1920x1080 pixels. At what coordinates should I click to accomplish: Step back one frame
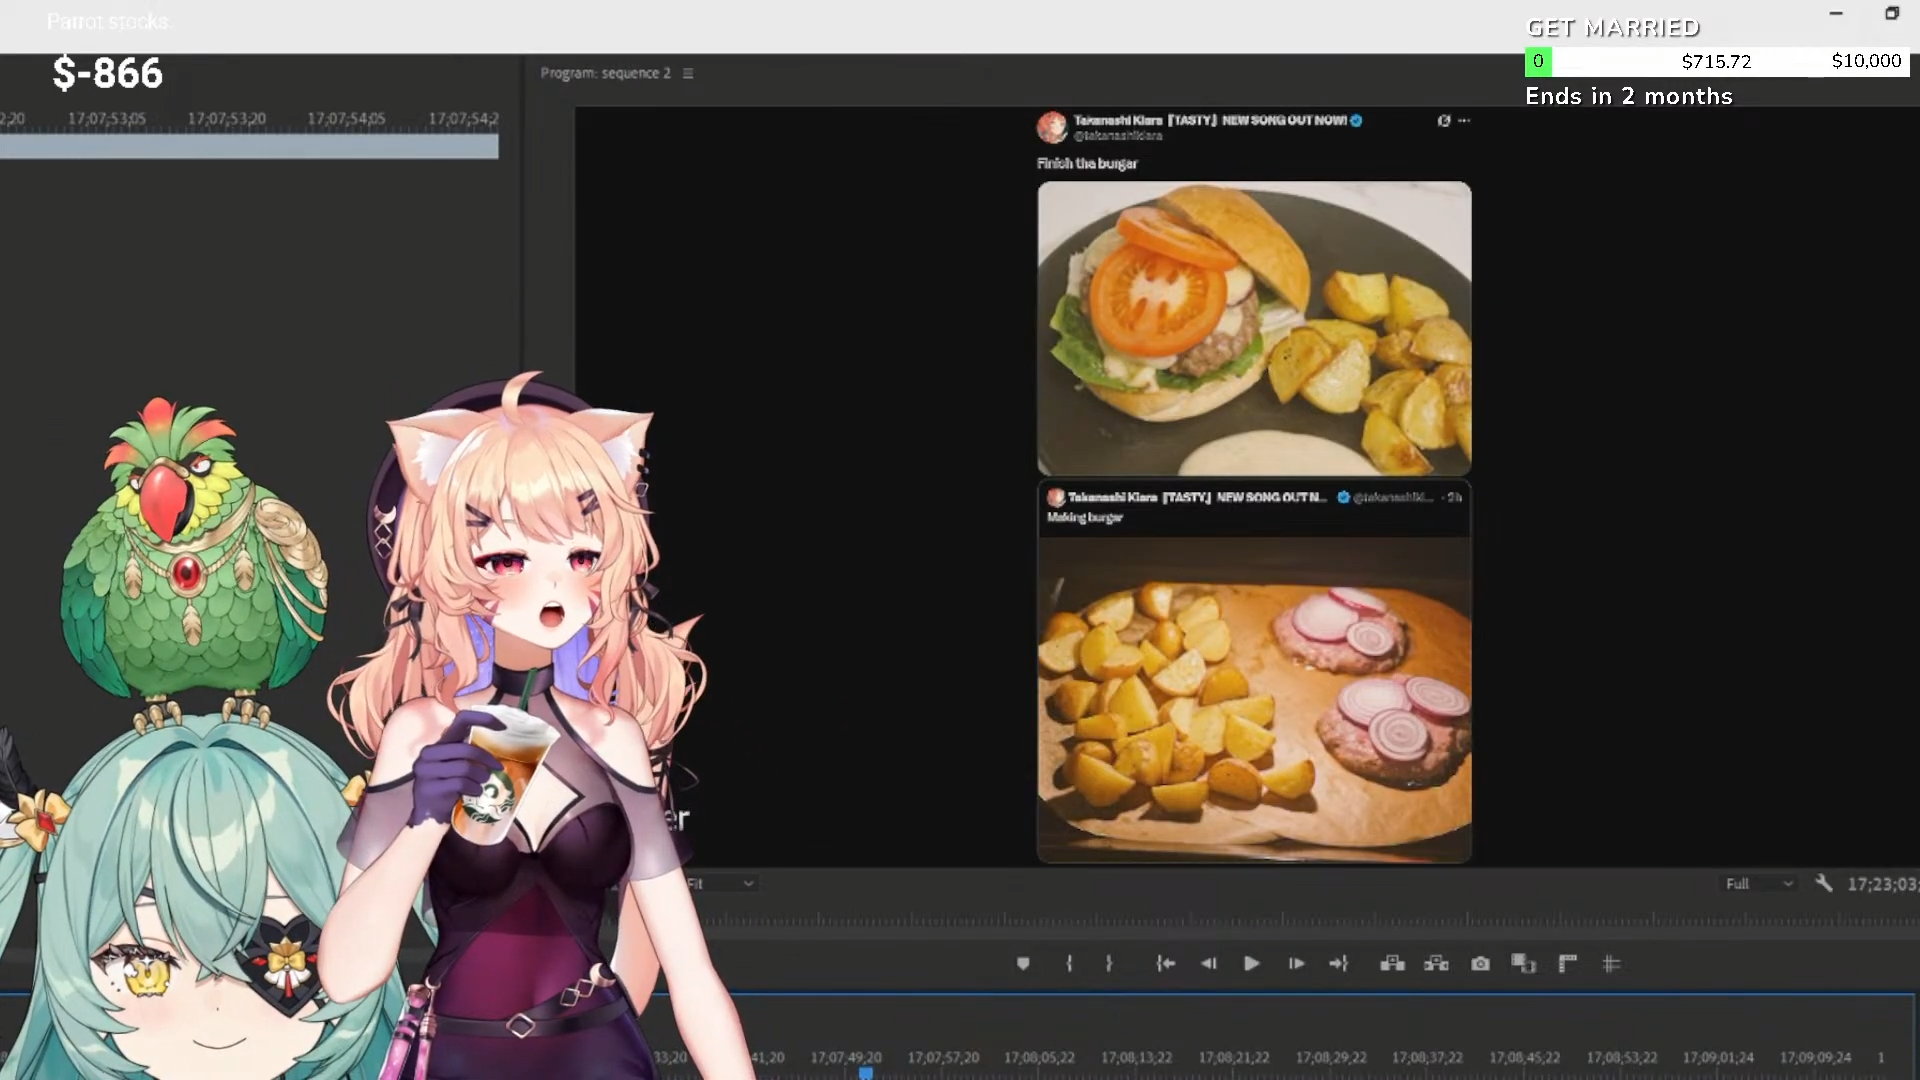(x=1208, y=964)
